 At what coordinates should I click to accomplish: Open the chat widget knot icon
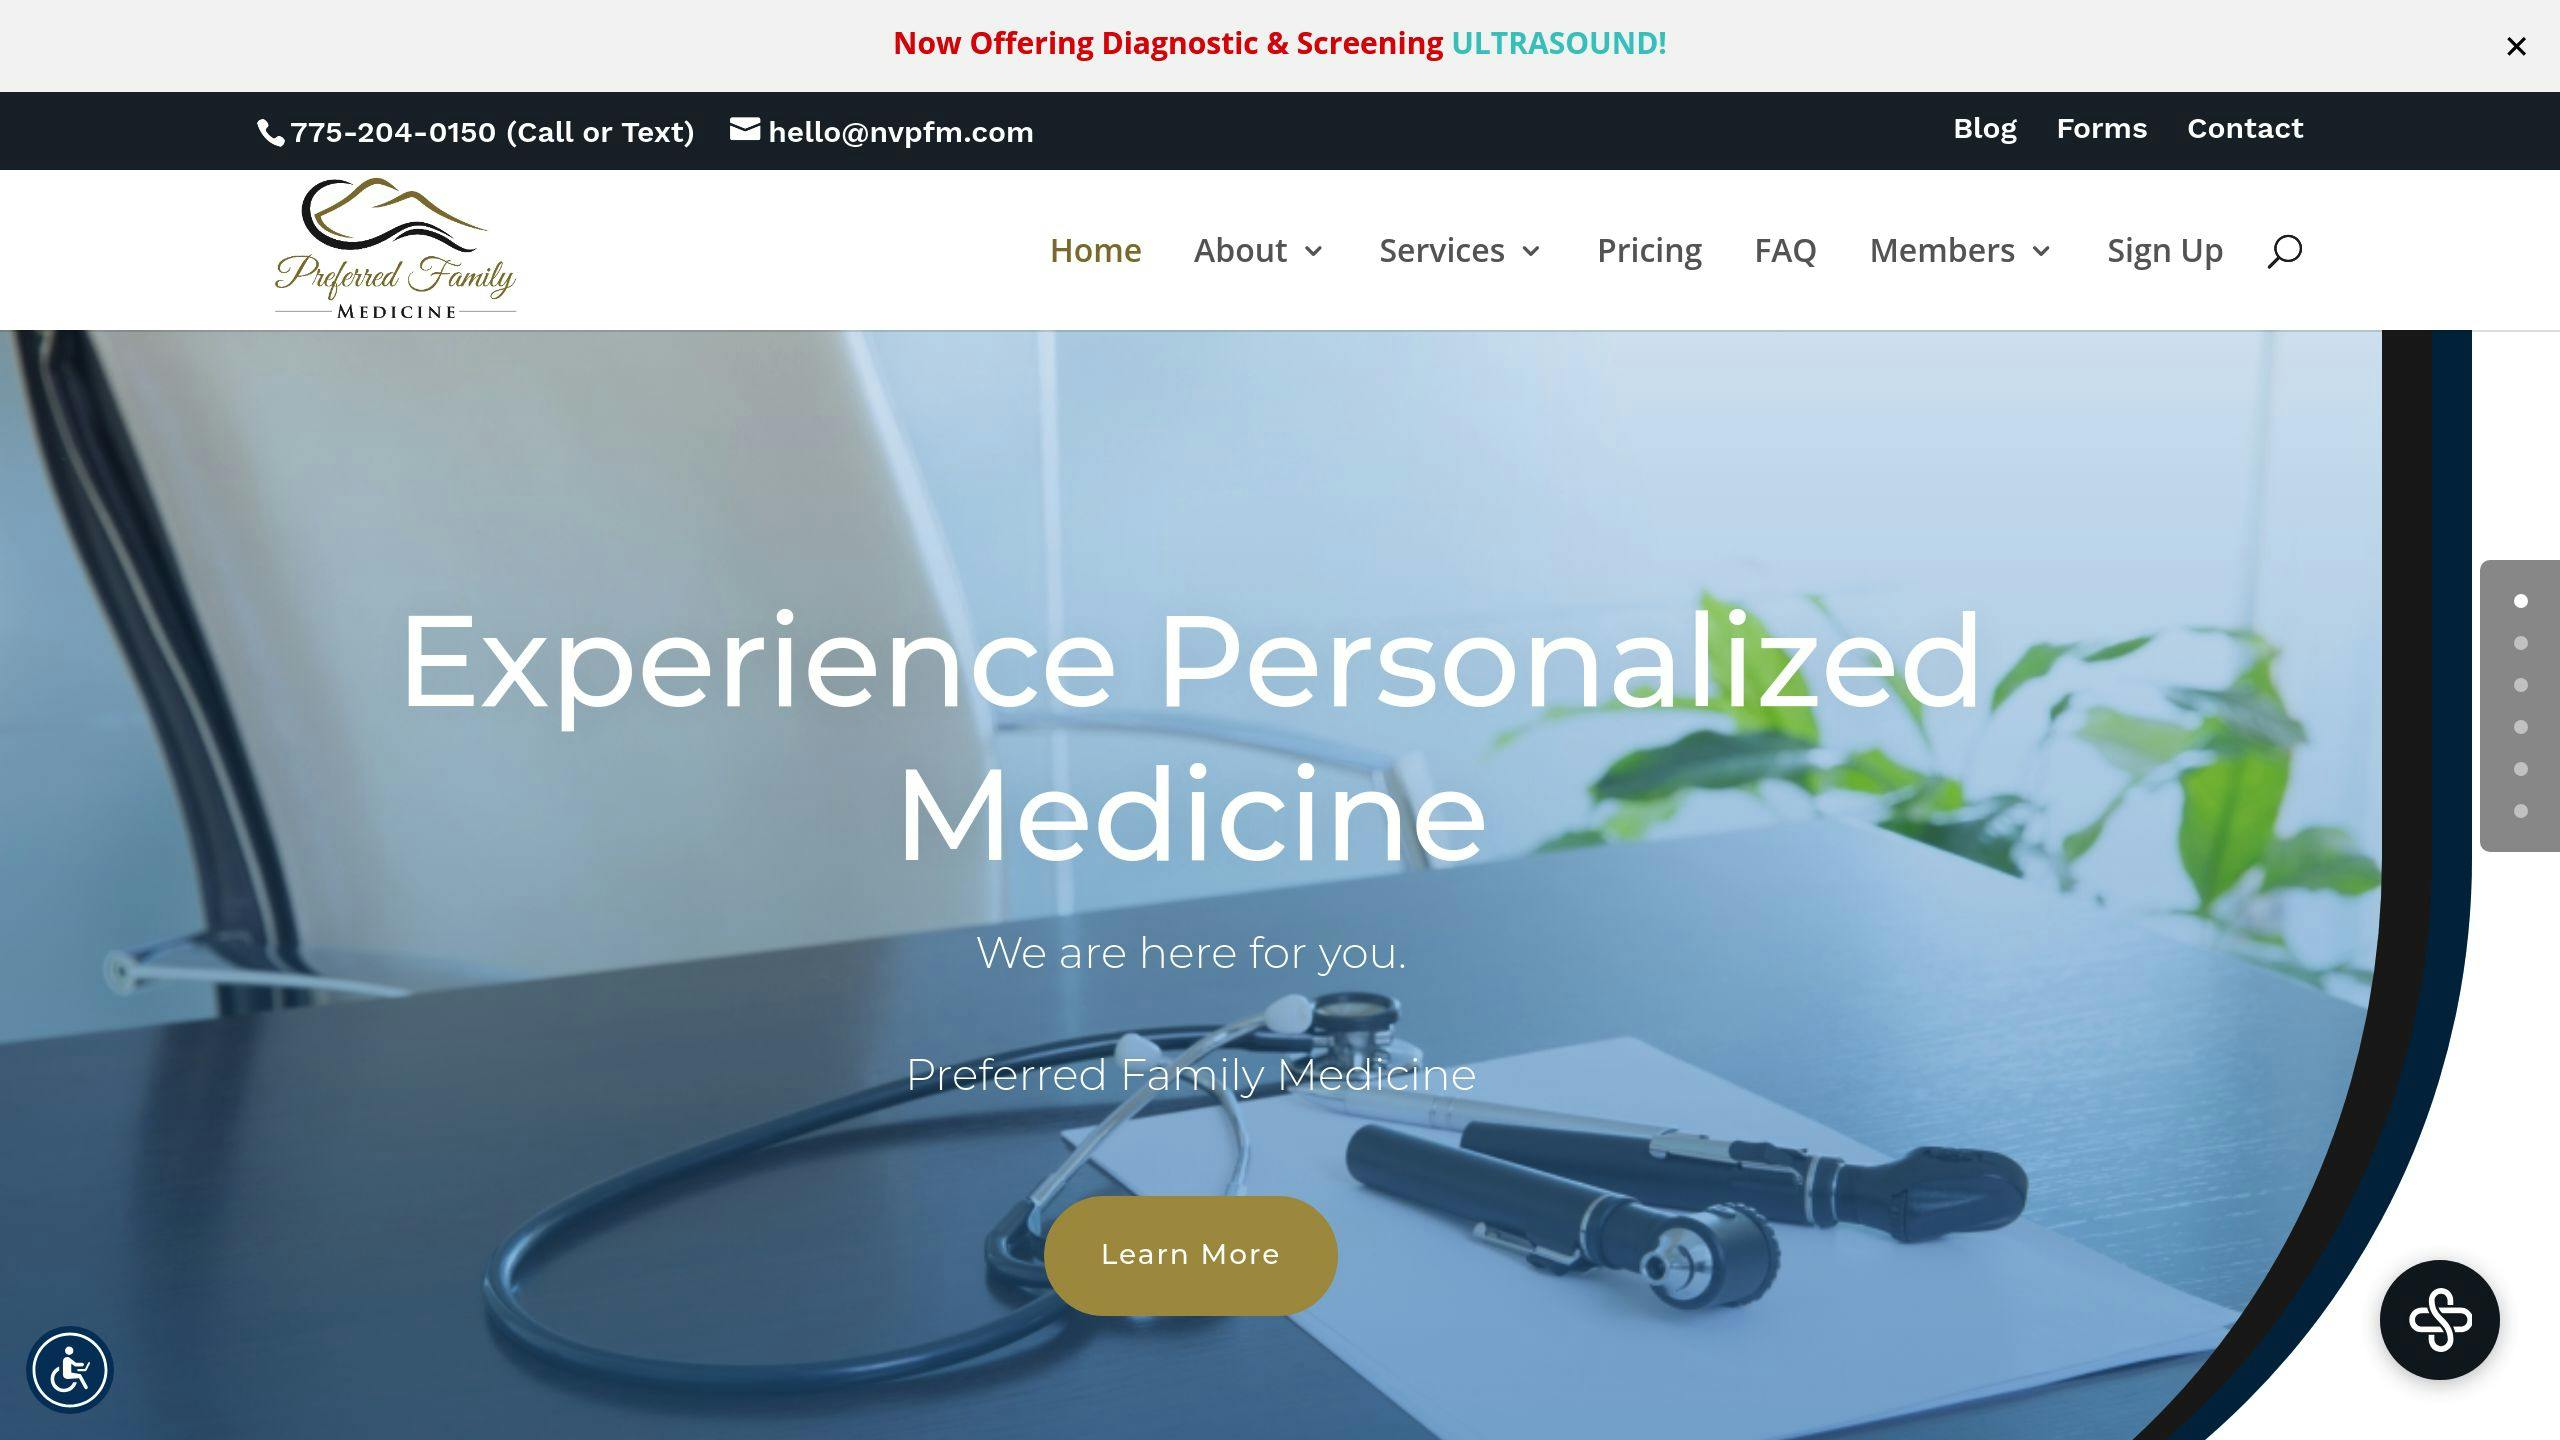point(2439,1320)
